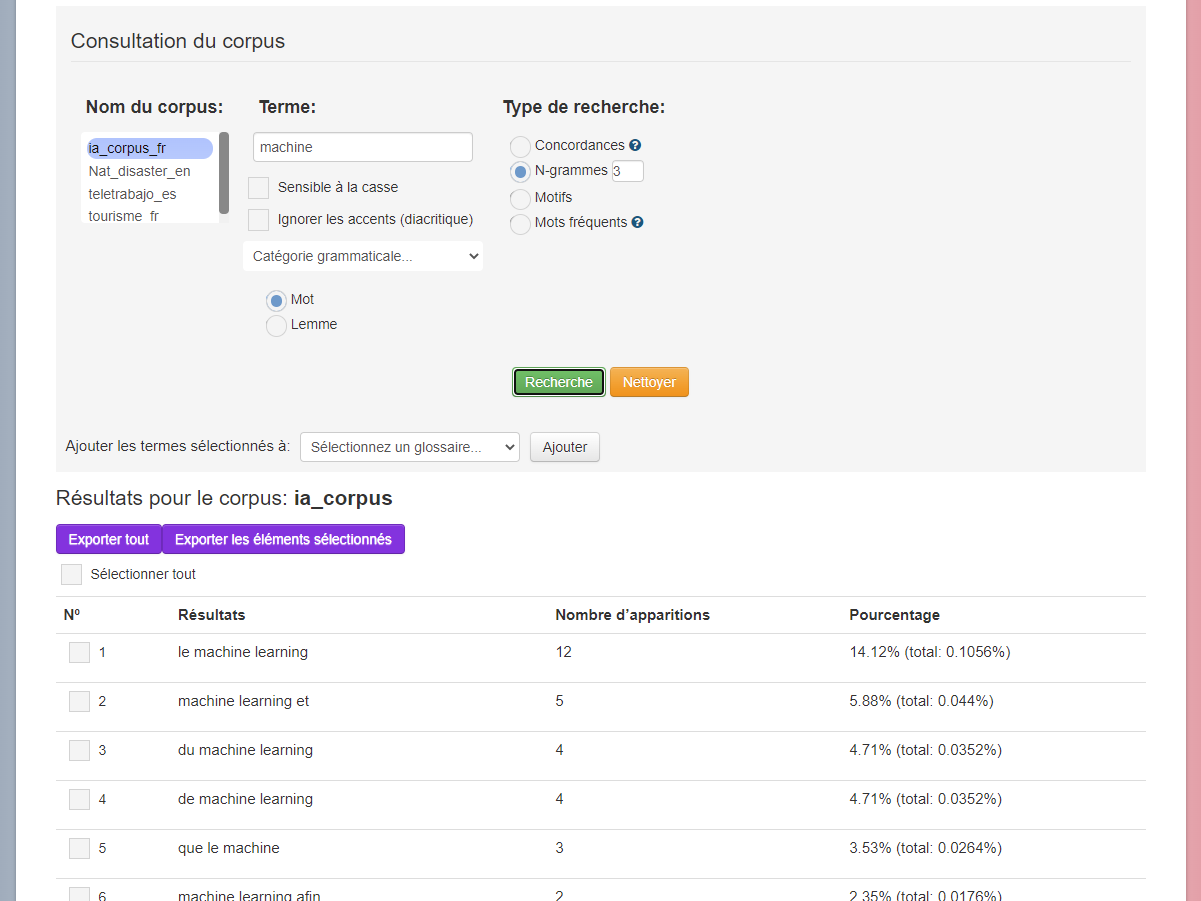Pick teletrabajo_es from corpus list
This screenshot has width=1201, height=901.
coord(132,194)
